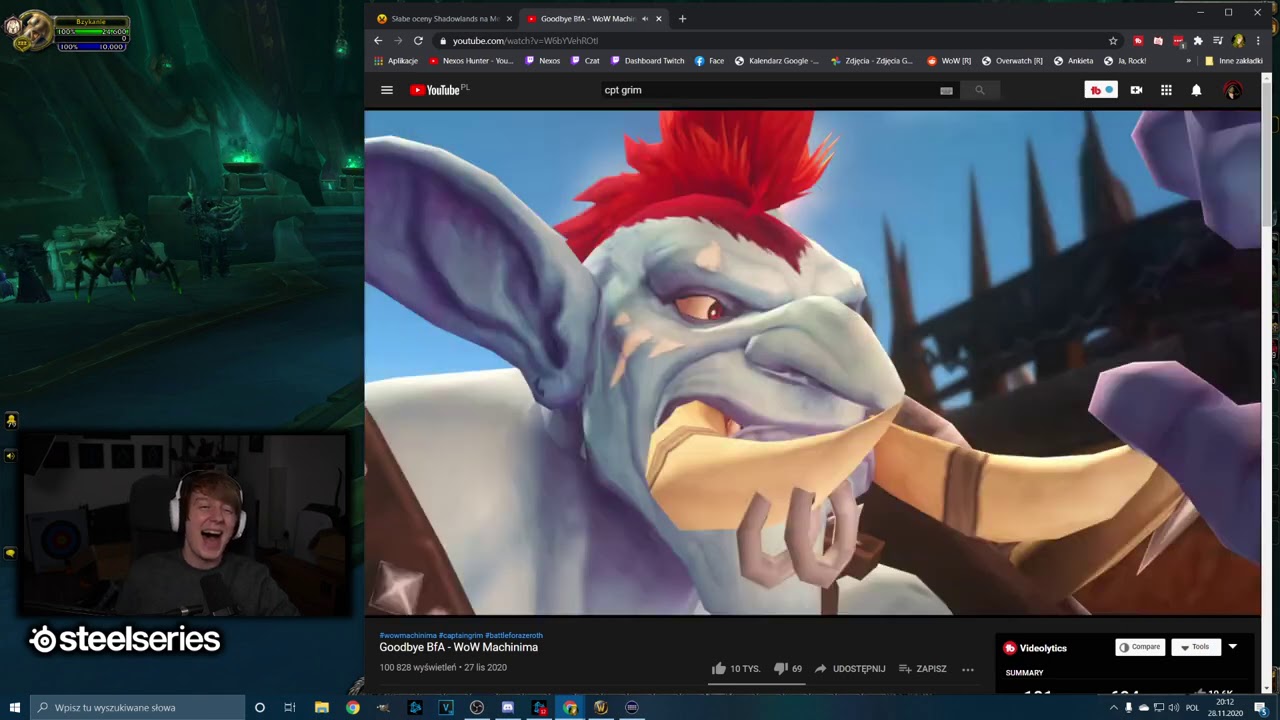Open File Explorer from the taskbar
The width and height of the screenshot is (1280, 720).
(x=321, y=707)
